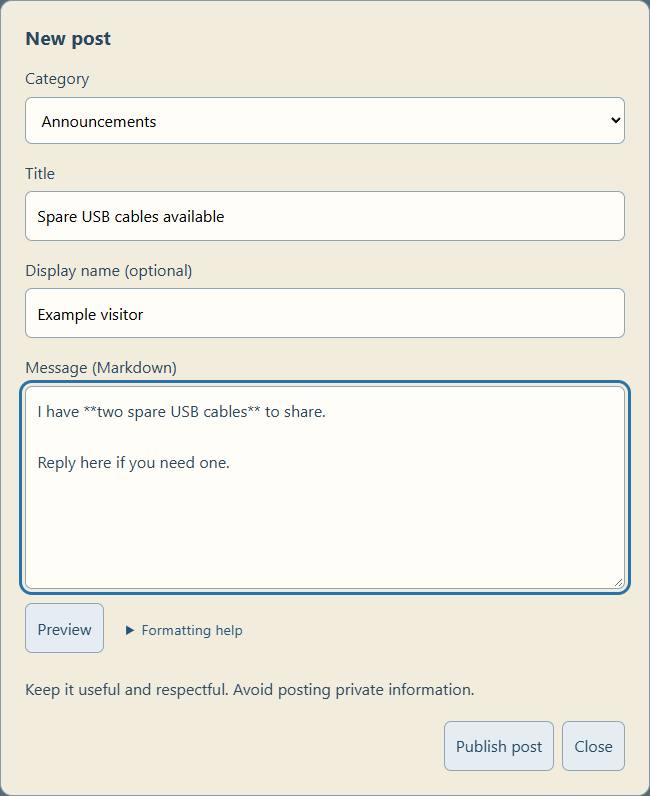Click the "Display name (optional)" label
The image size is (650, 796).
(x=109, y=271)
